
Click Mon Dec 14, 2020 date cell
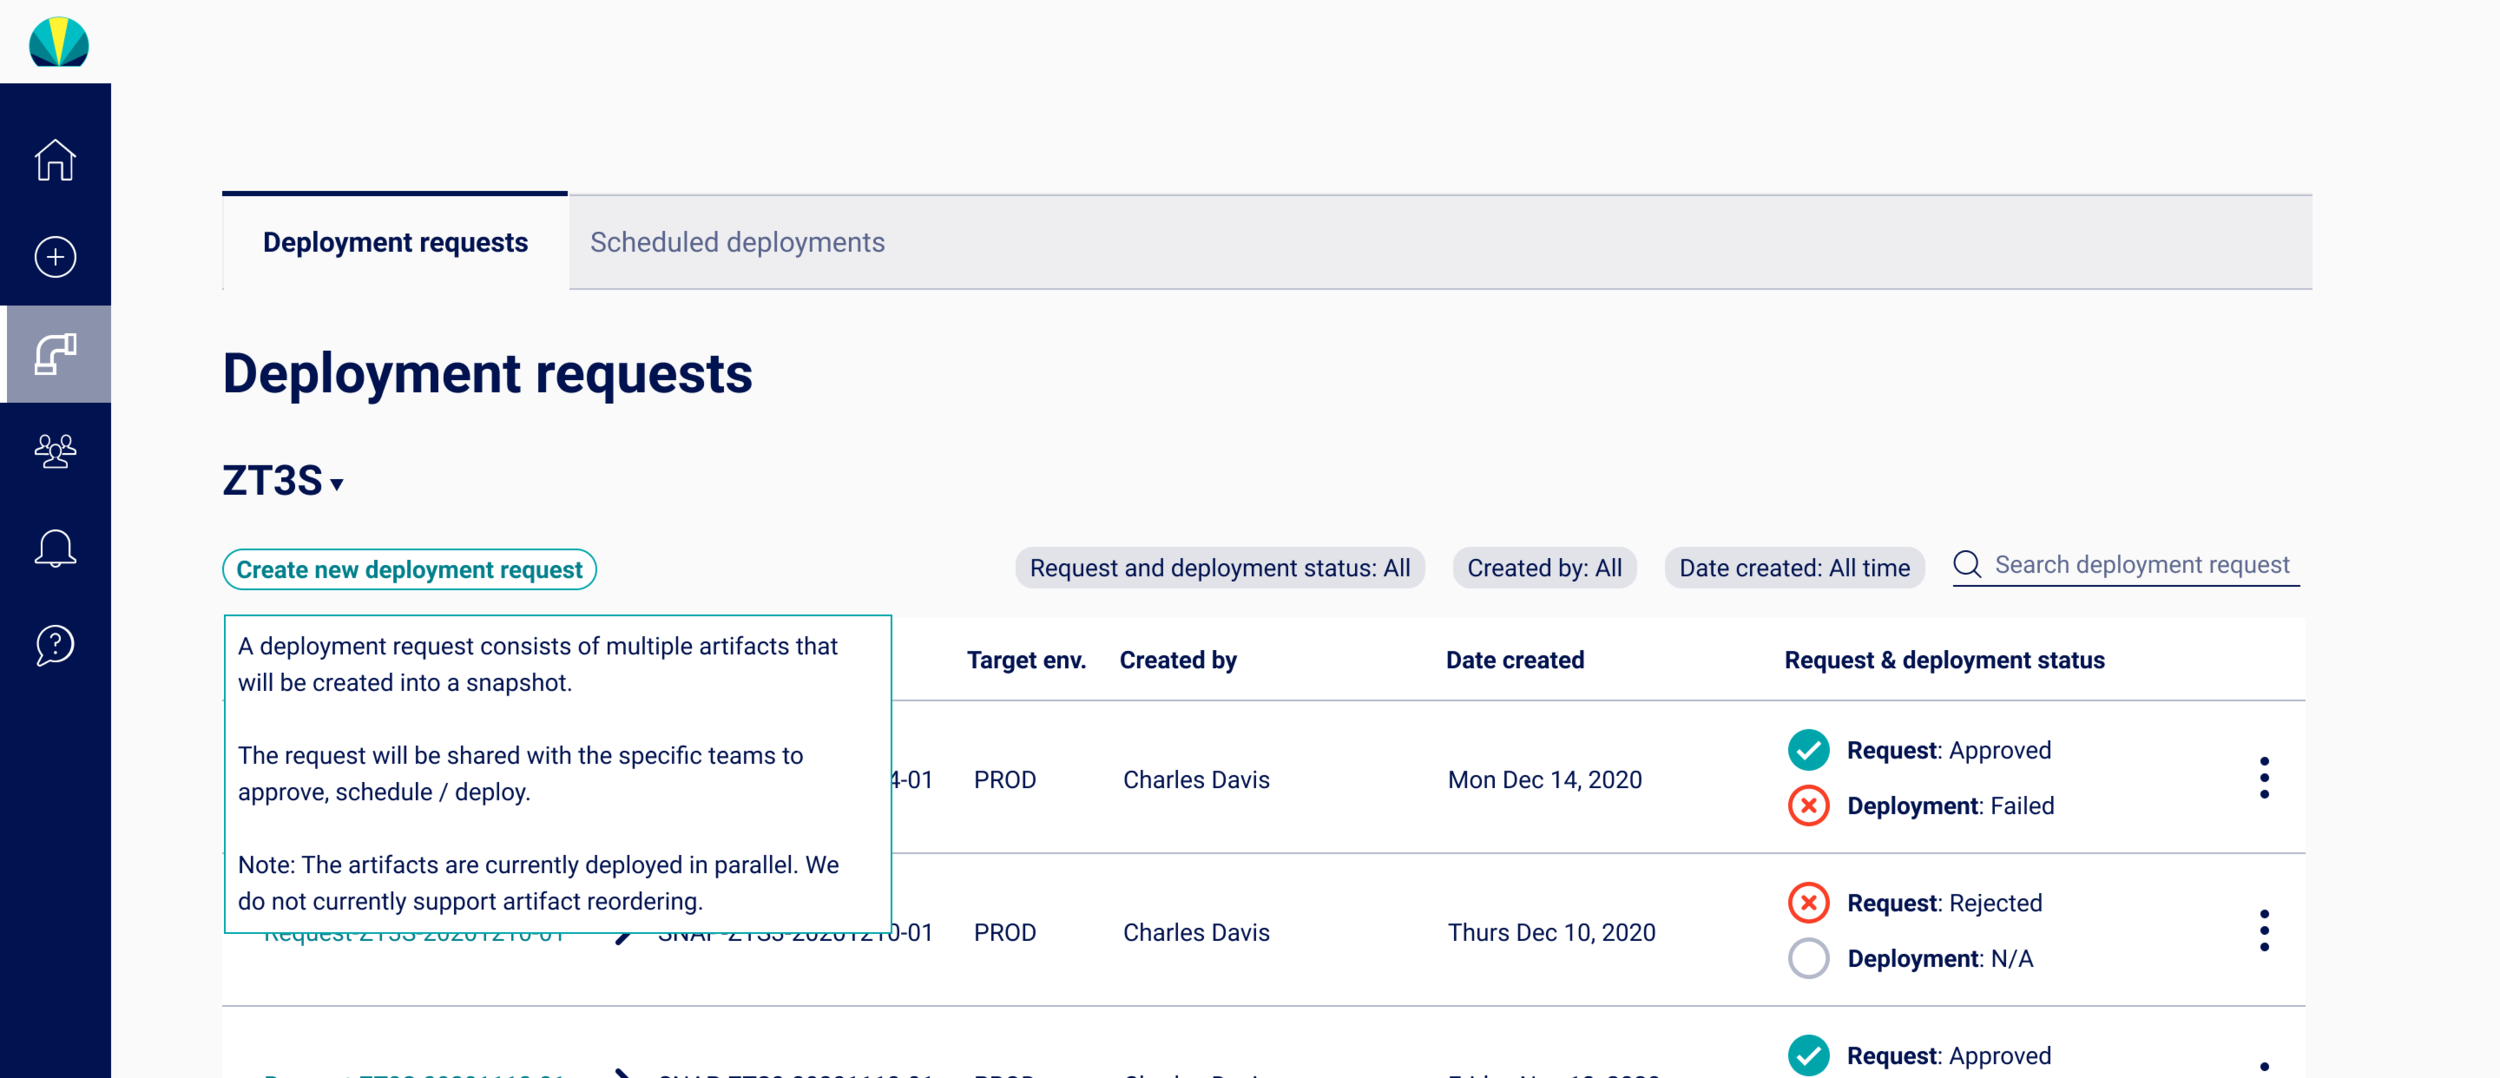1545,780
